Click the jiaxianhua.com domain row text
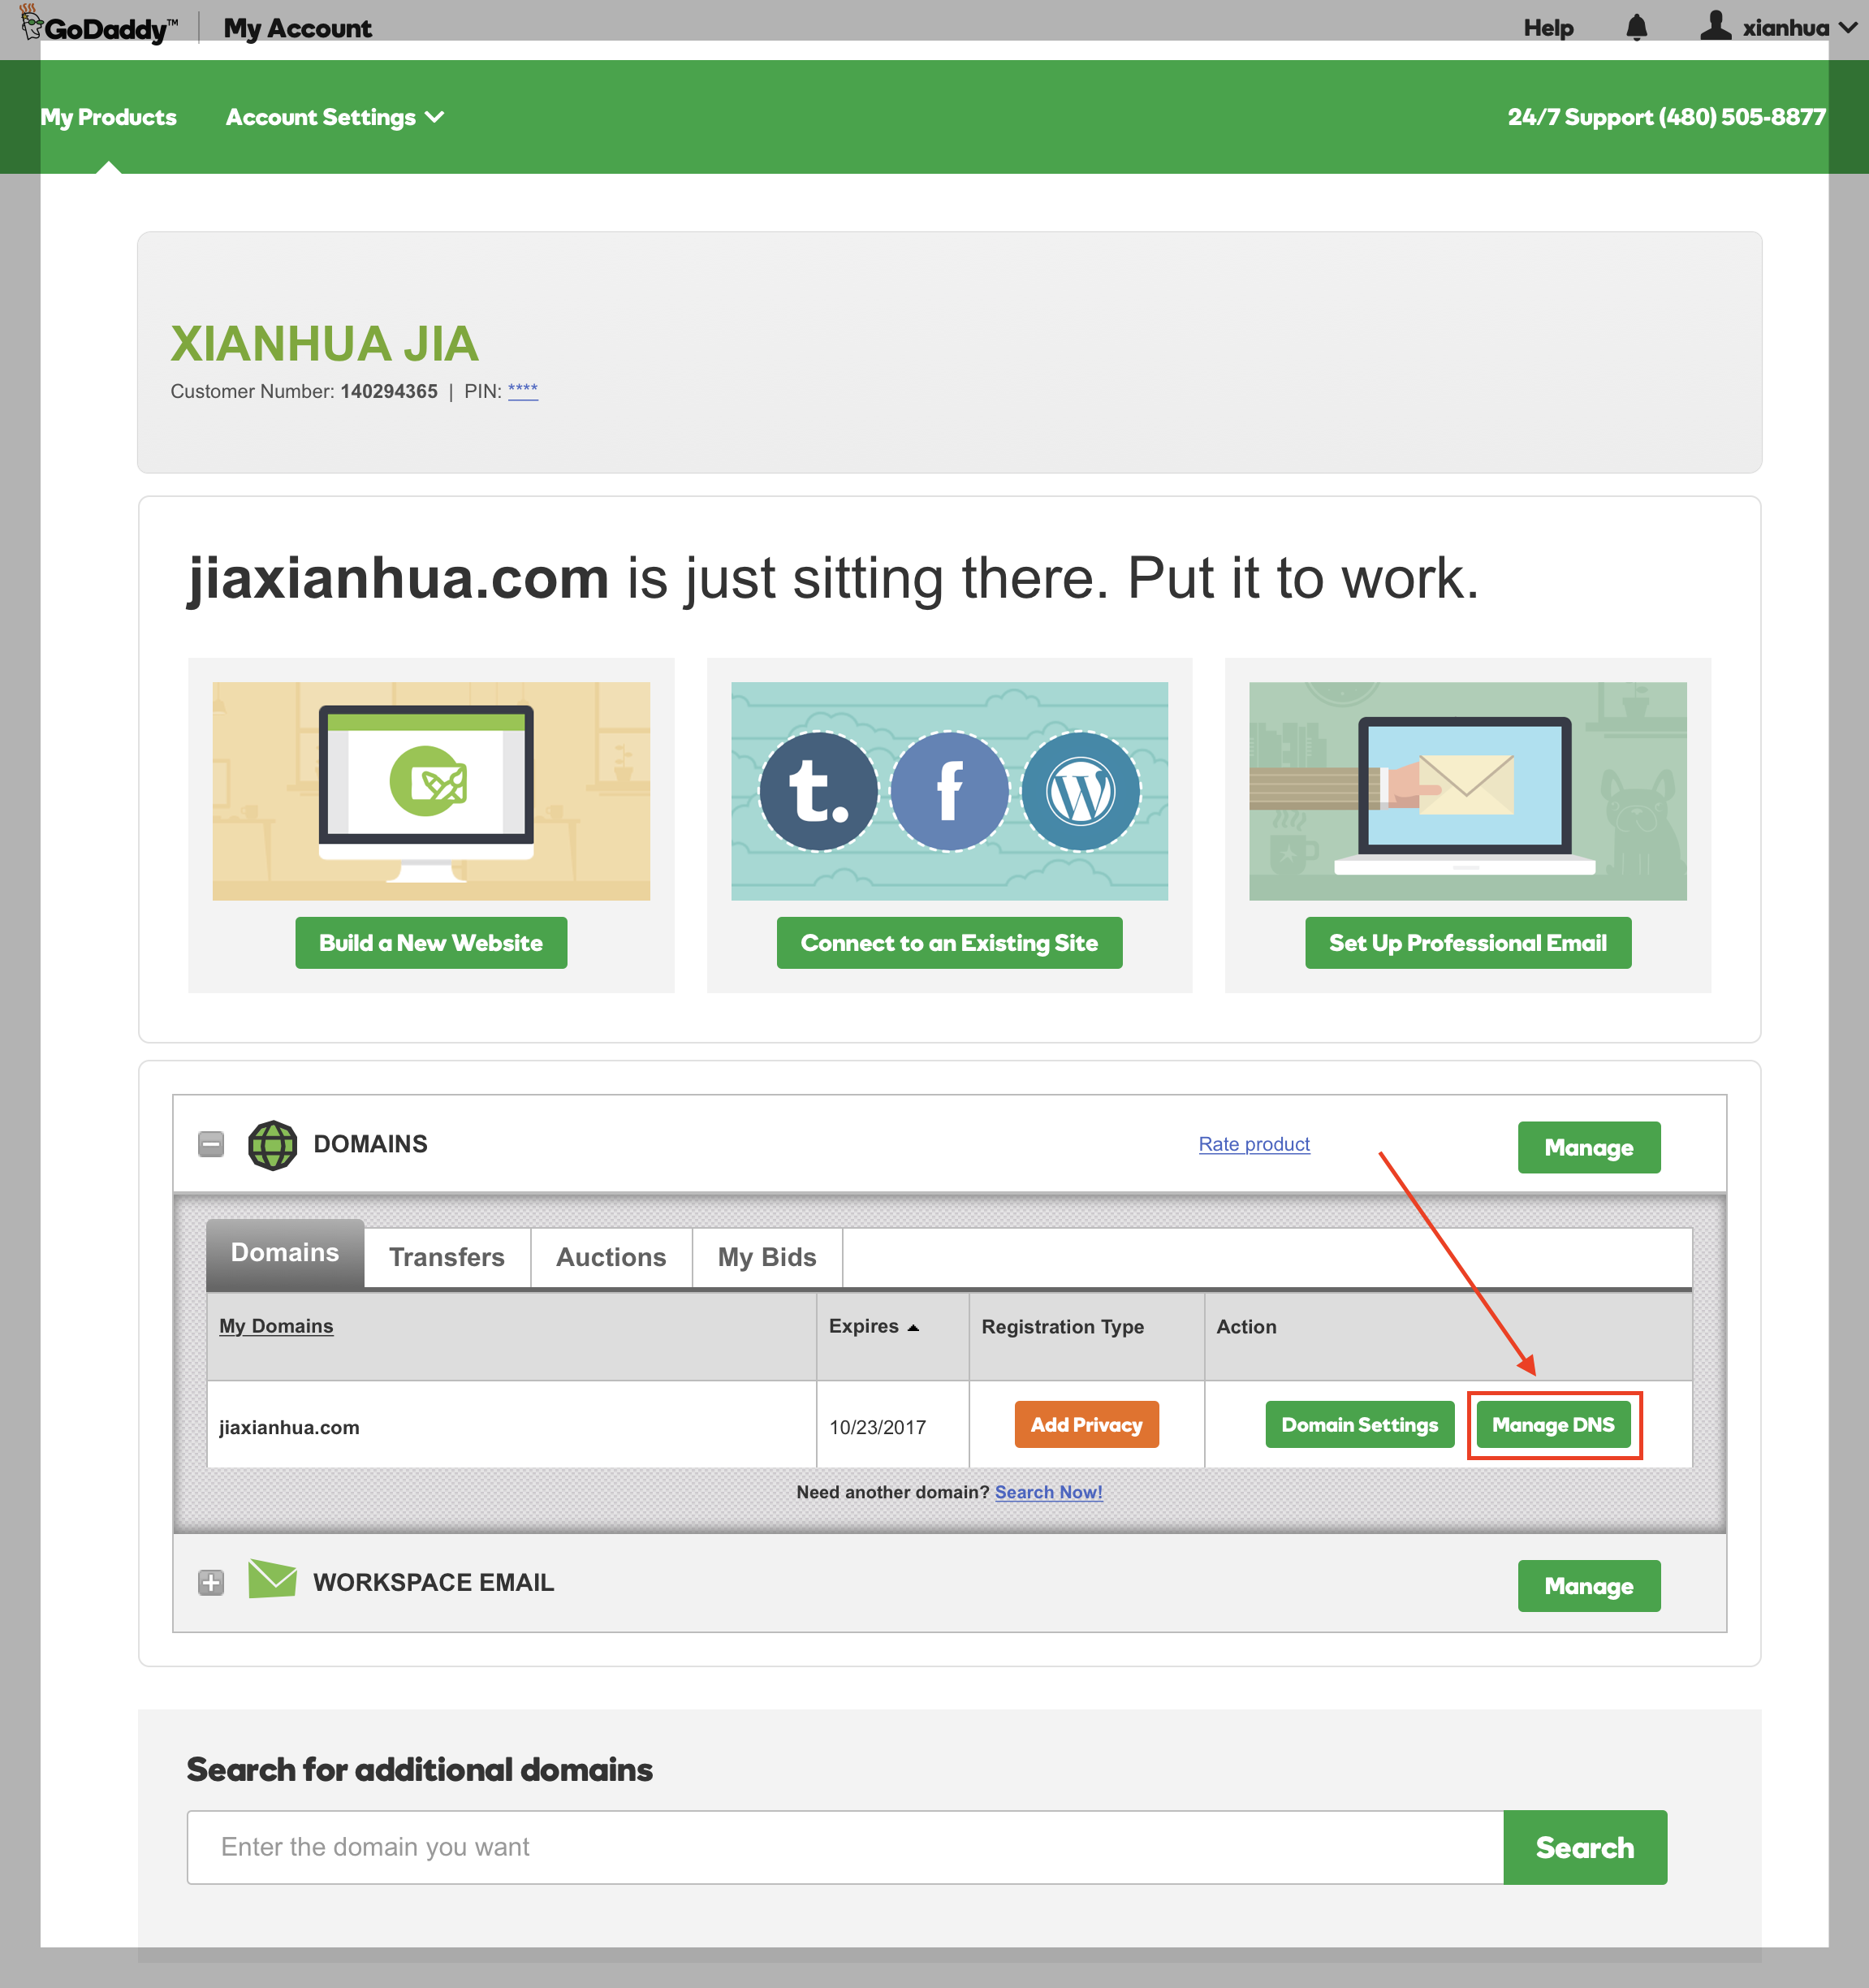This screenshot has width=1869, height=1988. 289,1428
